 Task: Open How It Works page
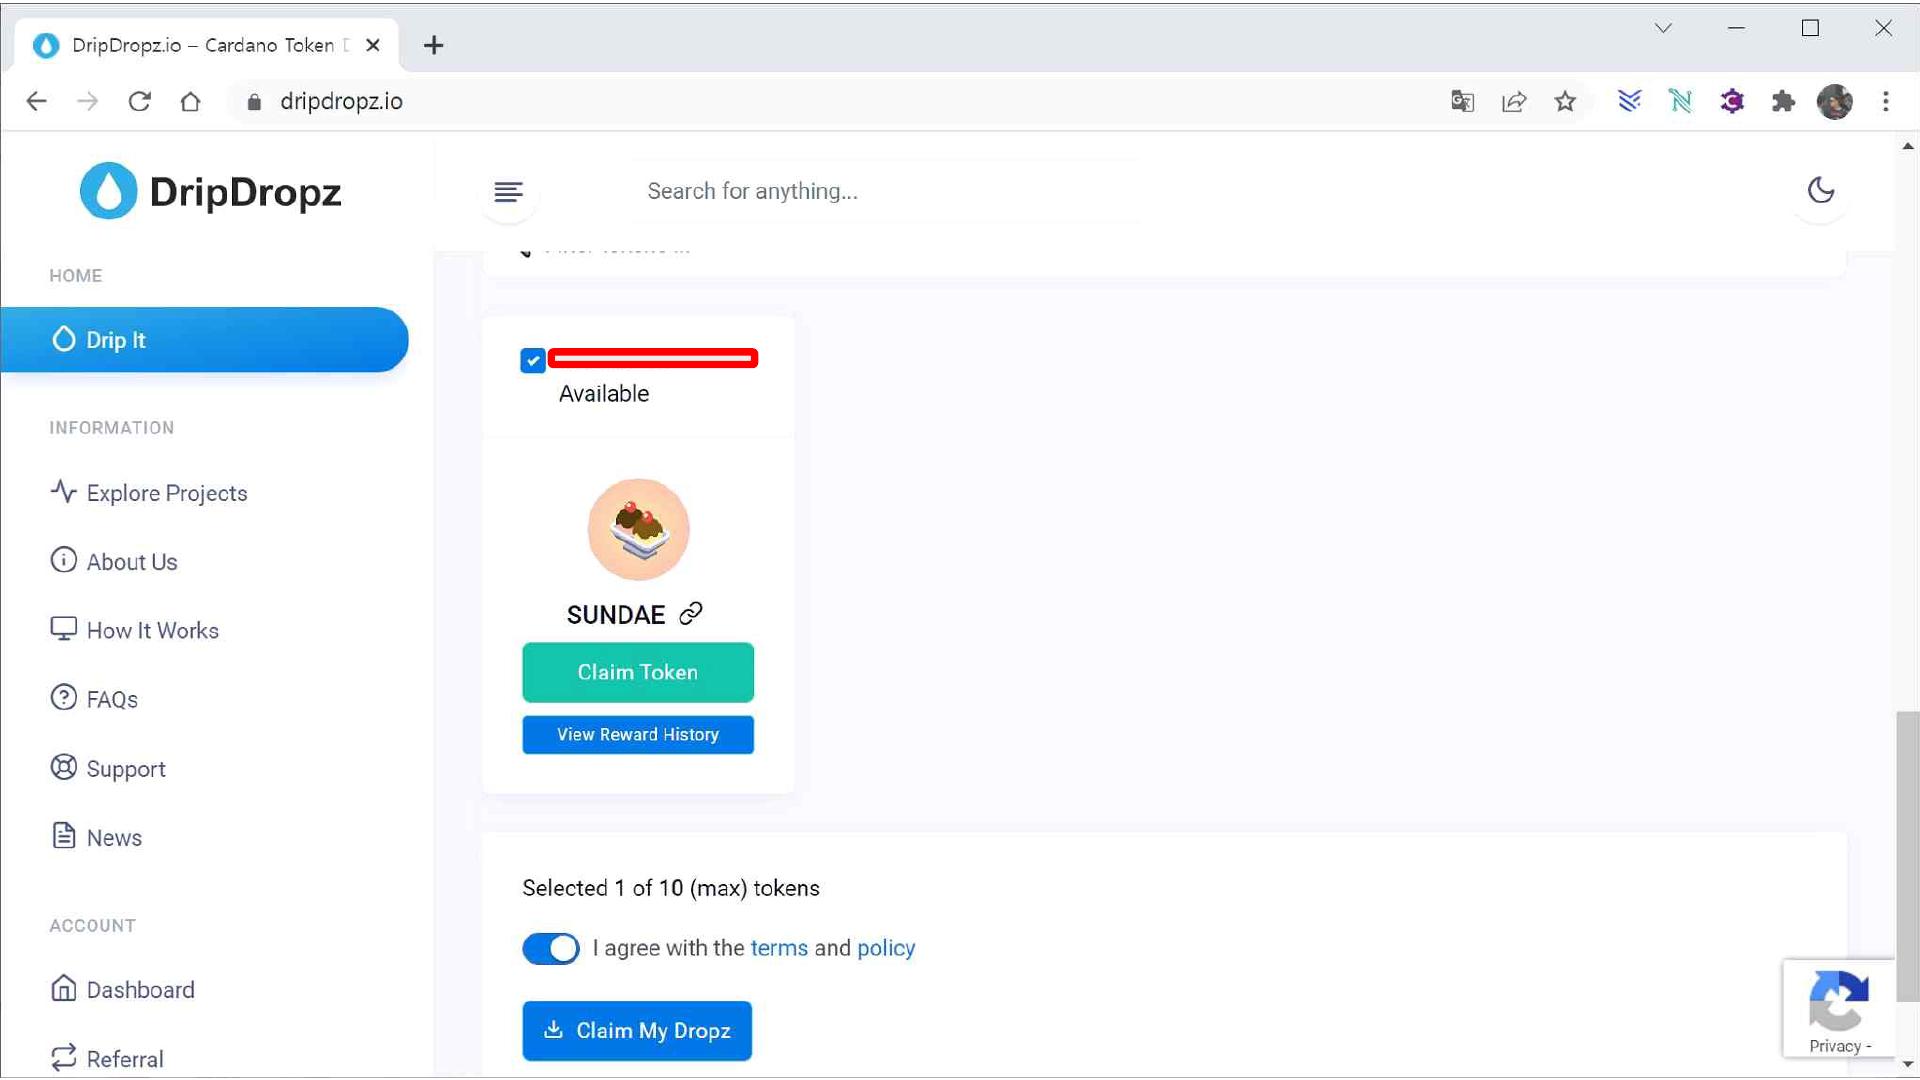click(x=134, y=631)
